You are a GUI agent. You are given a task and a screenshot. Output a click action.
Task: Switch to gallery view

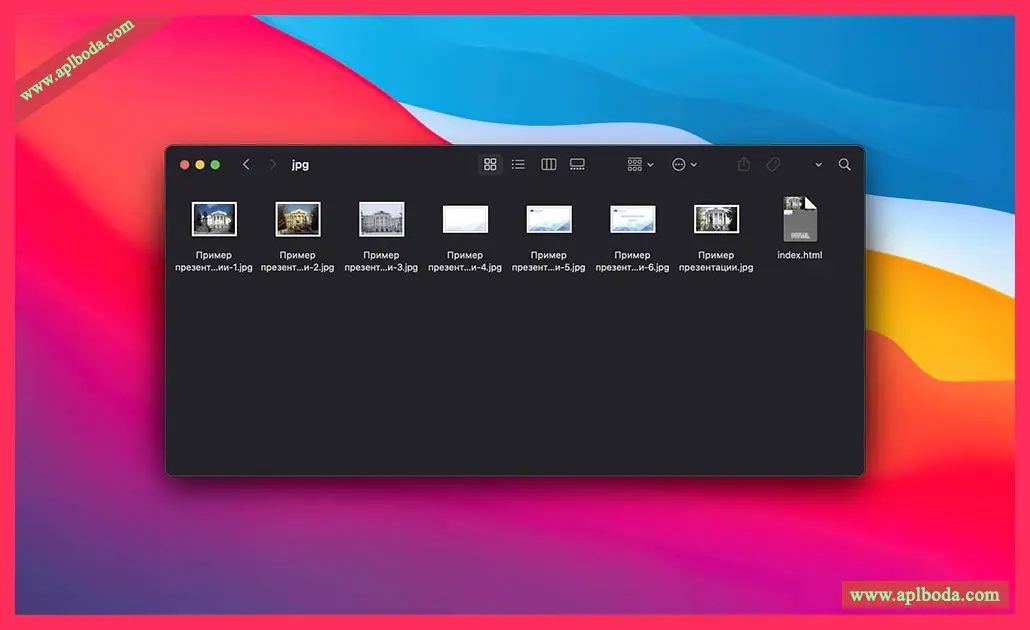tap(577, 165)
